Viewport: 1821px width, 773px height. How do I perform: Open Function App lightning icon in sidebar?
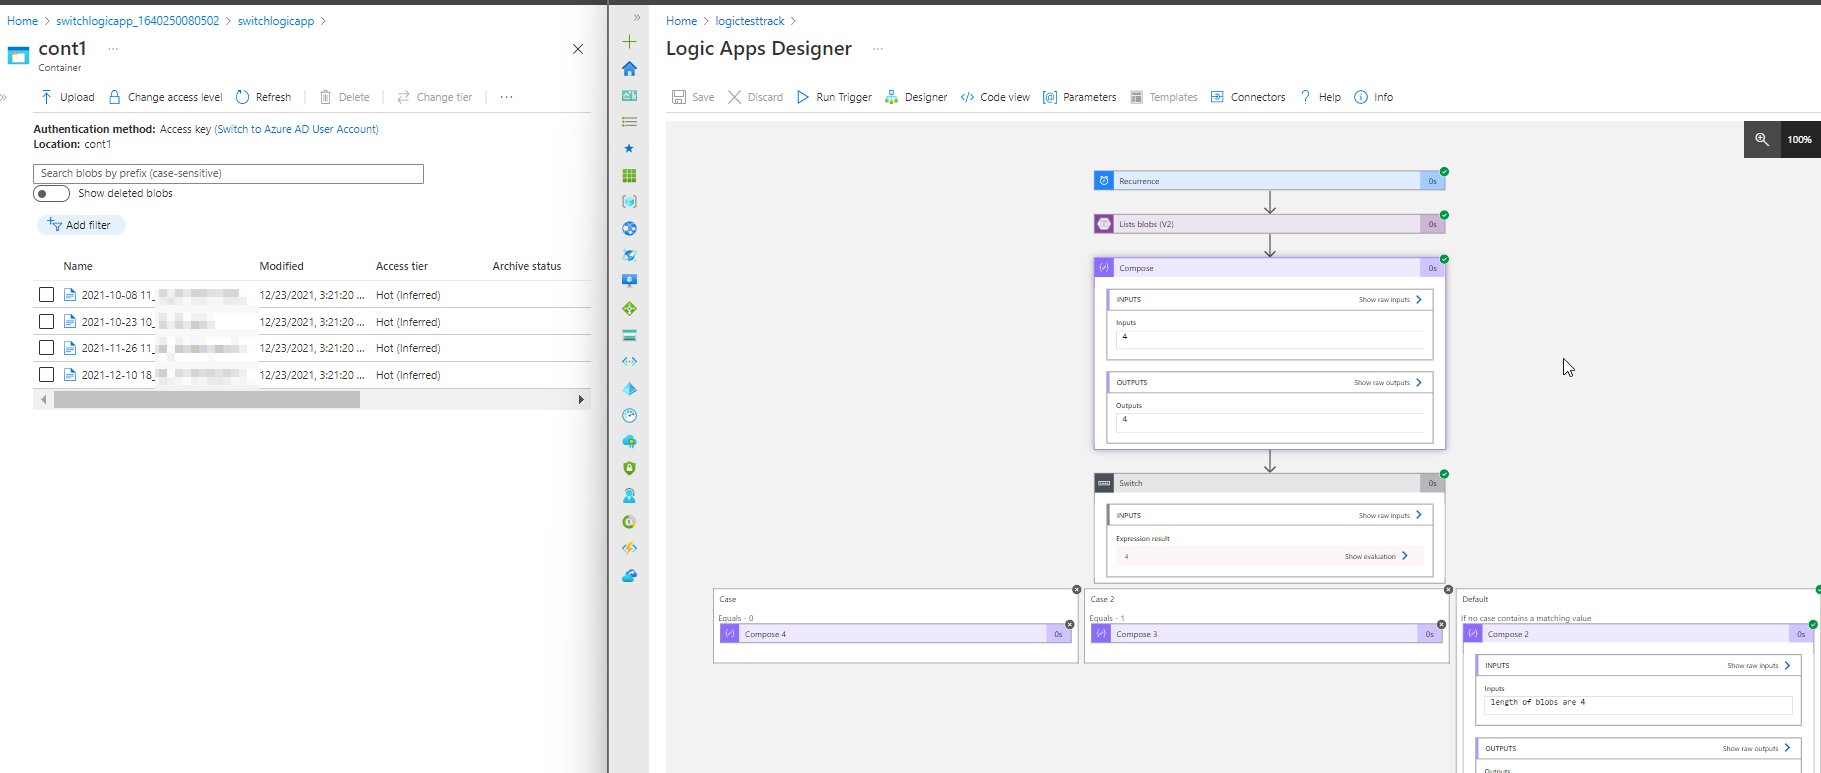(629, 548)
